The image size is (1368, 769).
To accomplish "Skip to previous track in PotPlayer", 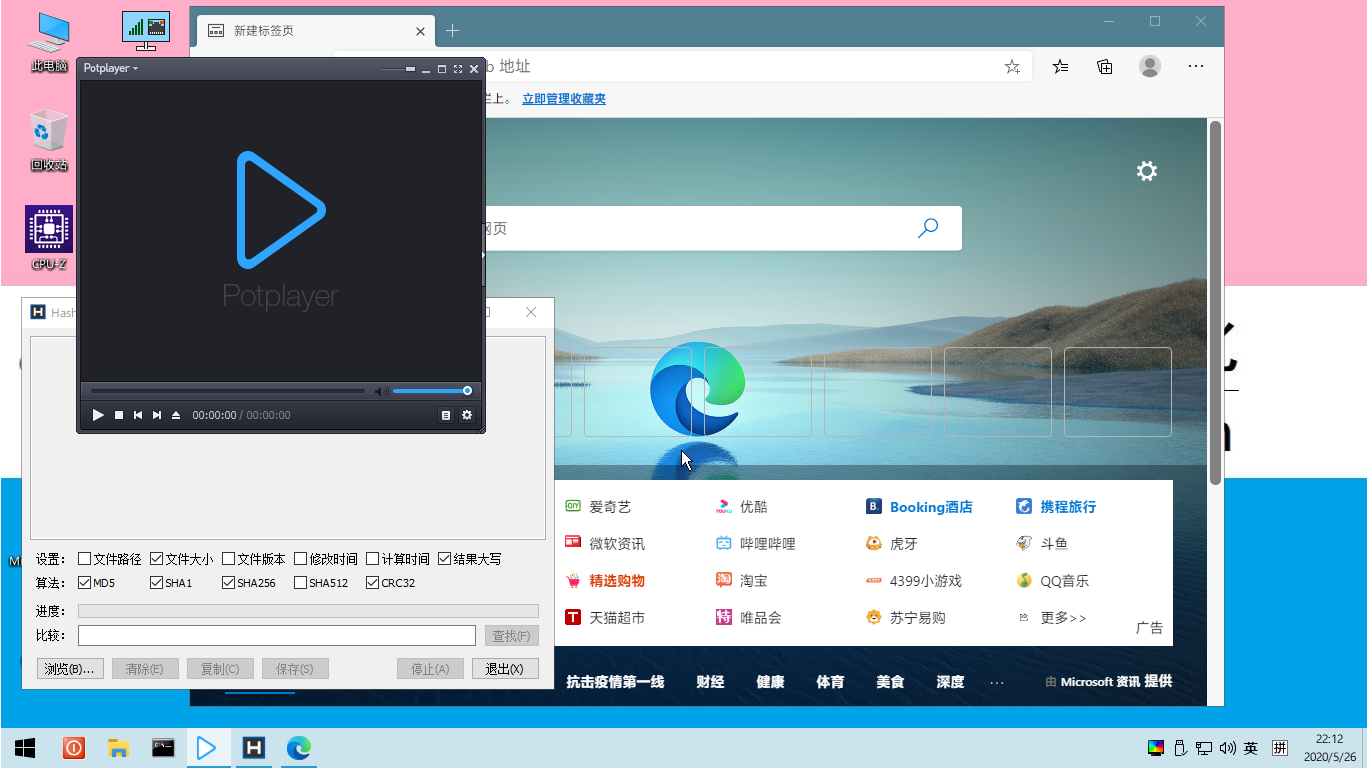I will pos(138,415).
